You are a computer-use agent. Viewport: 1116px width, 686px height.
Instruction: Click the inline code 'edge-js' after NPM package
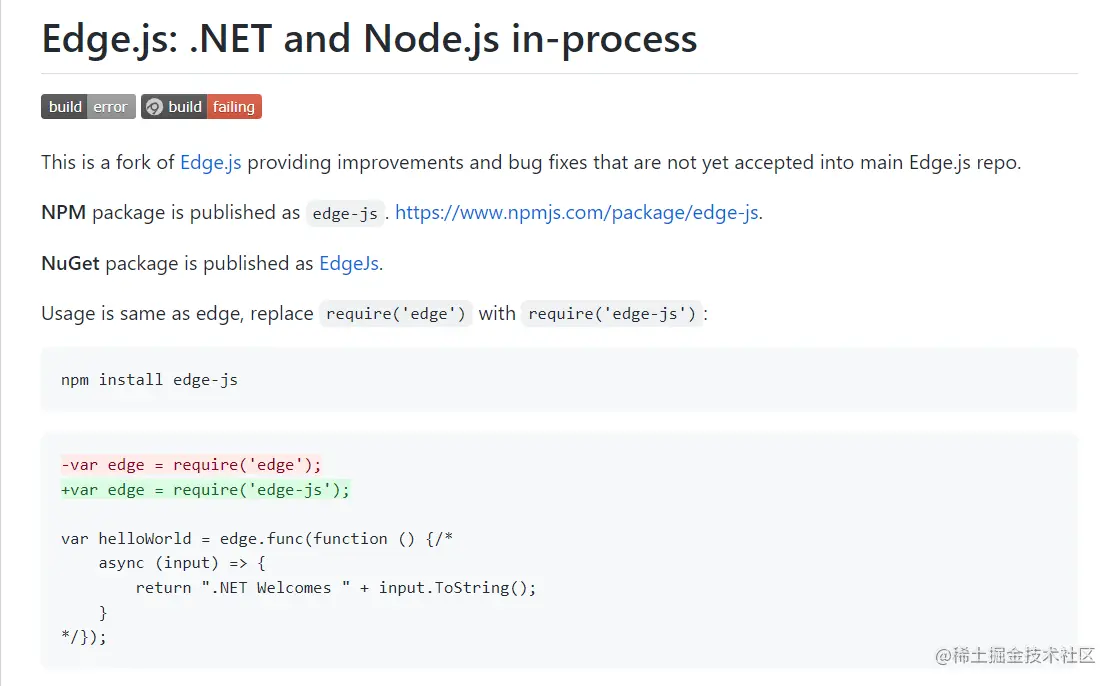pos(345,213)
